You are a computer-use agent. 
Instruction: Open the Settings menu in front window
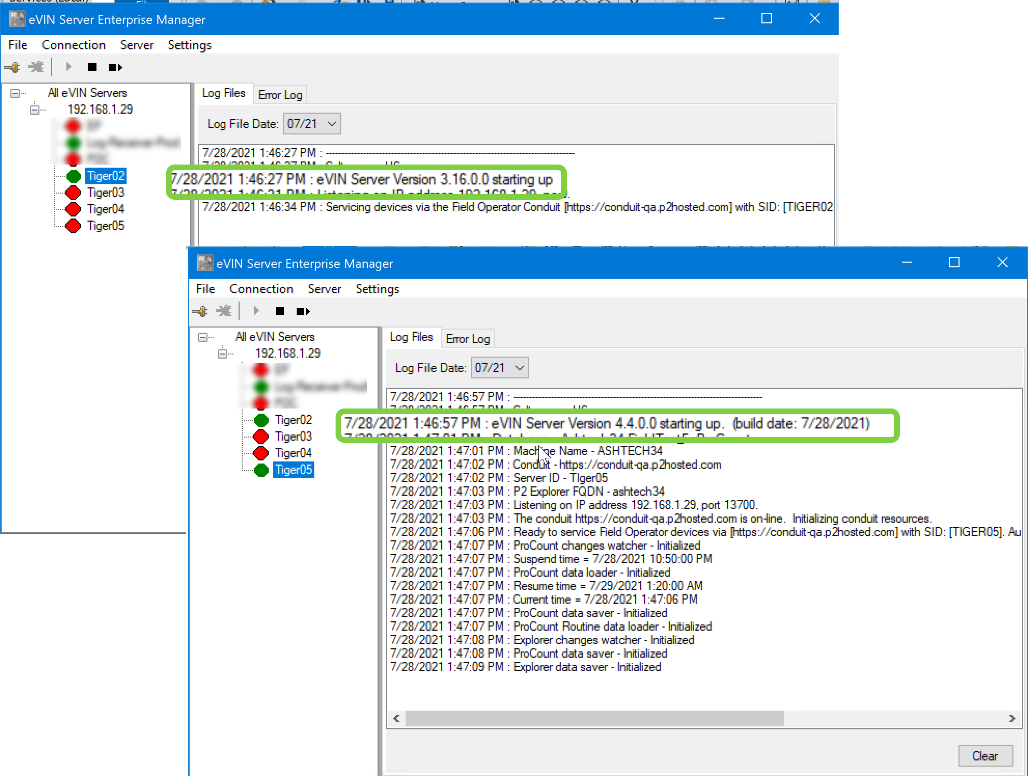[x=377, y=289]
